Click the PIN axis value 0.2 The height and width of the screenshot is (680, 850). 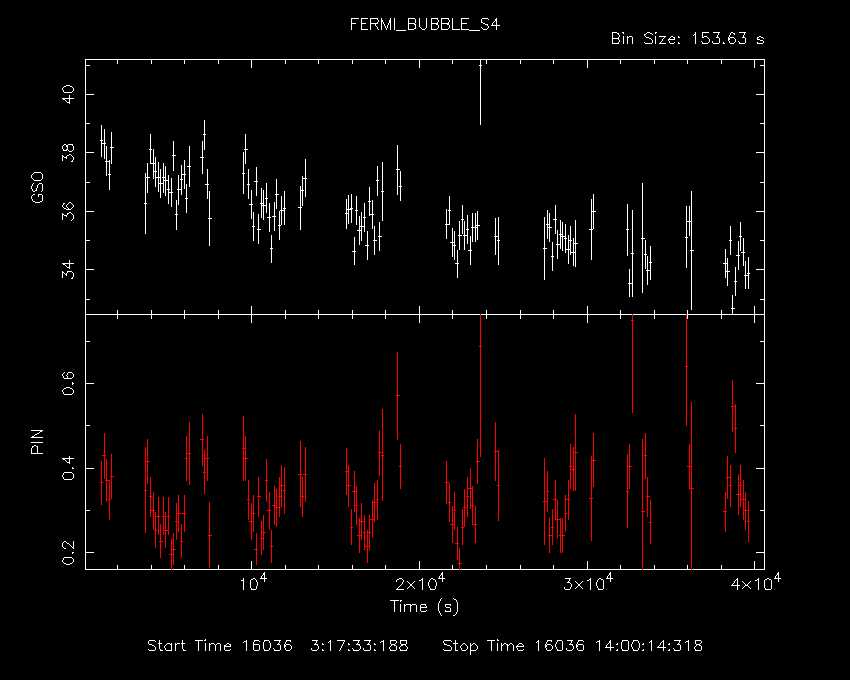(x=69, y=553)
